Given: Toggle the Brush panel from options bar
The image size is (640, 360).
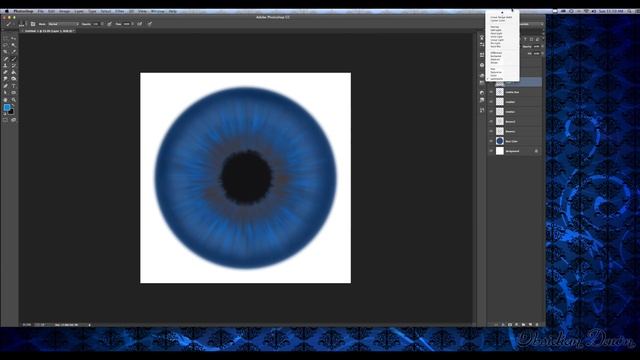Looking at the screenshot, I should point(33,24).
